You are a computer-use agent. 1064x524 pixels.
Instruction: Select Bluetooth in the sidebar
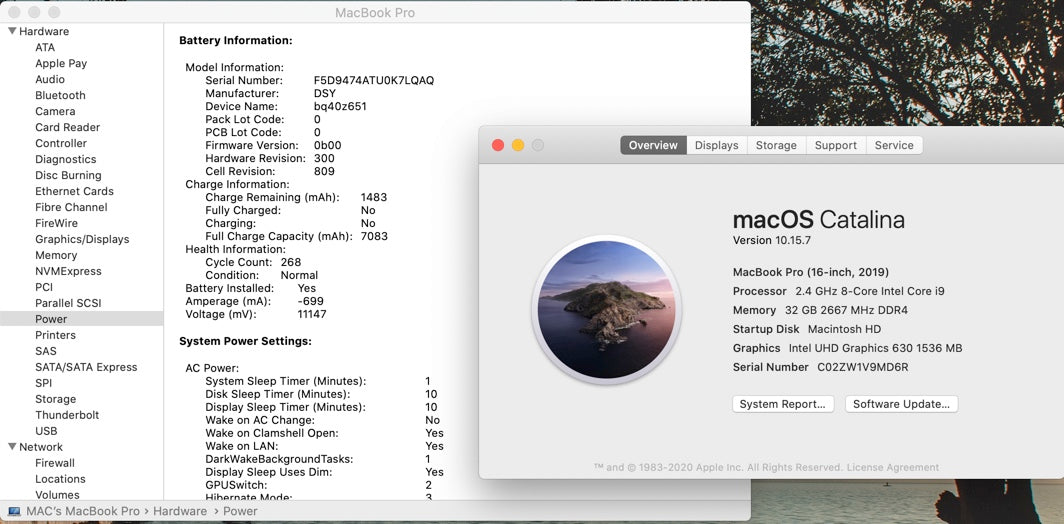pos(60,95)
